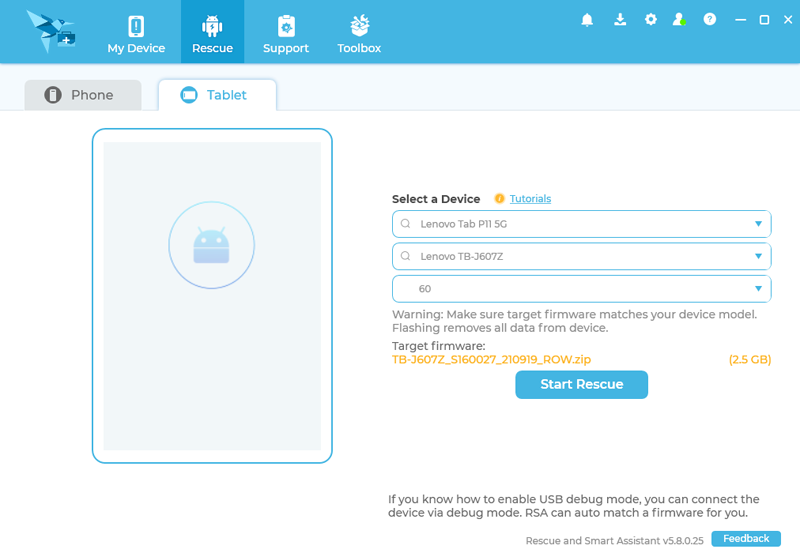This screenshot has width=800, height=553.
Task: Click the (2.5 GB) firmware size
Action: point(749,360)
